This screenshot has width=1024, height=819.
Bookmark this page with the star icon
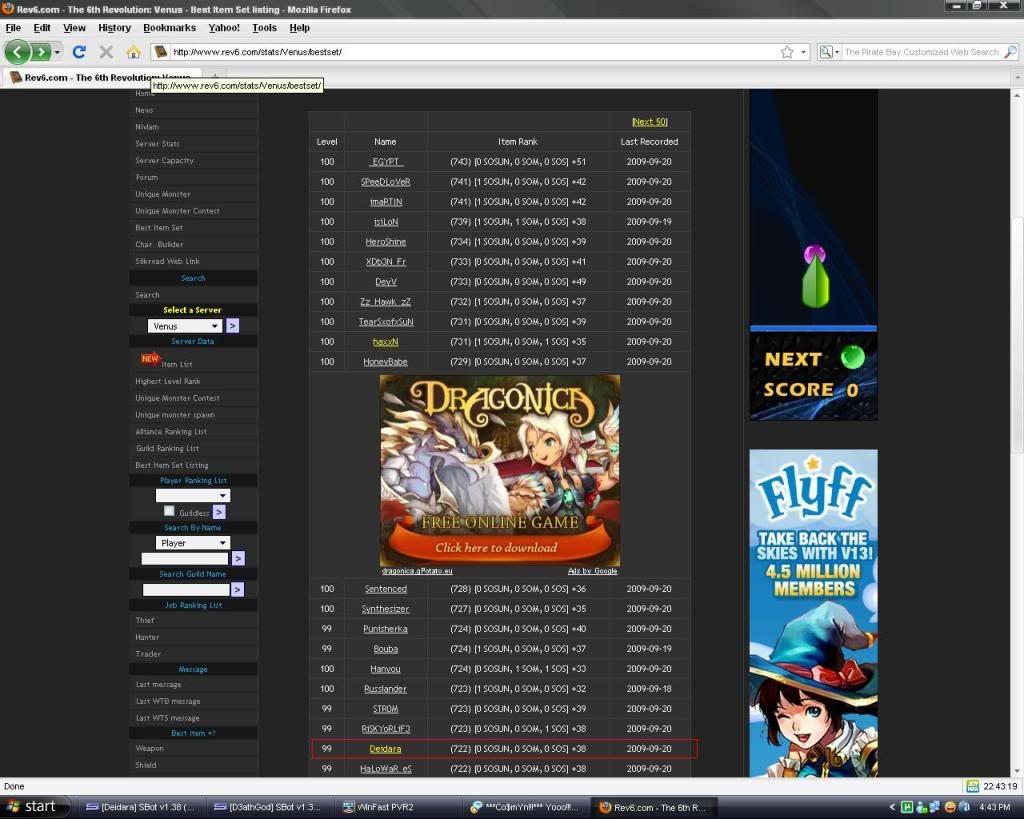coord(787,52)
